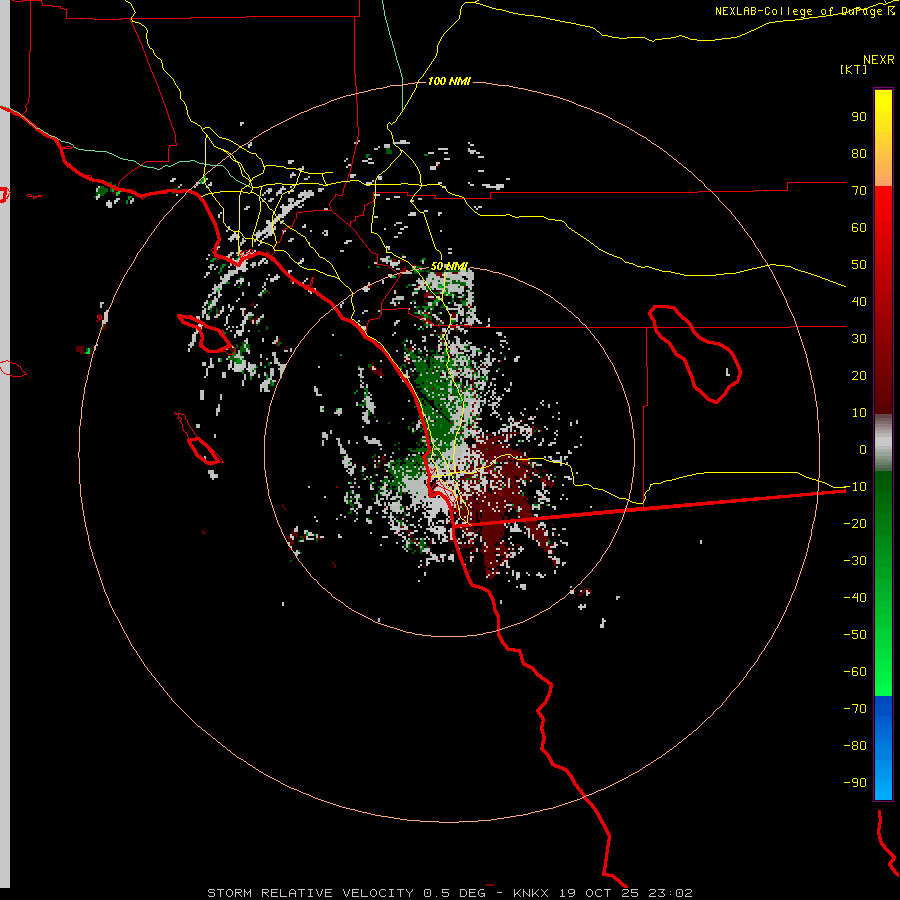Select the 20 value on velocity scale
The image size is (900, 900).
click(859, 376)
